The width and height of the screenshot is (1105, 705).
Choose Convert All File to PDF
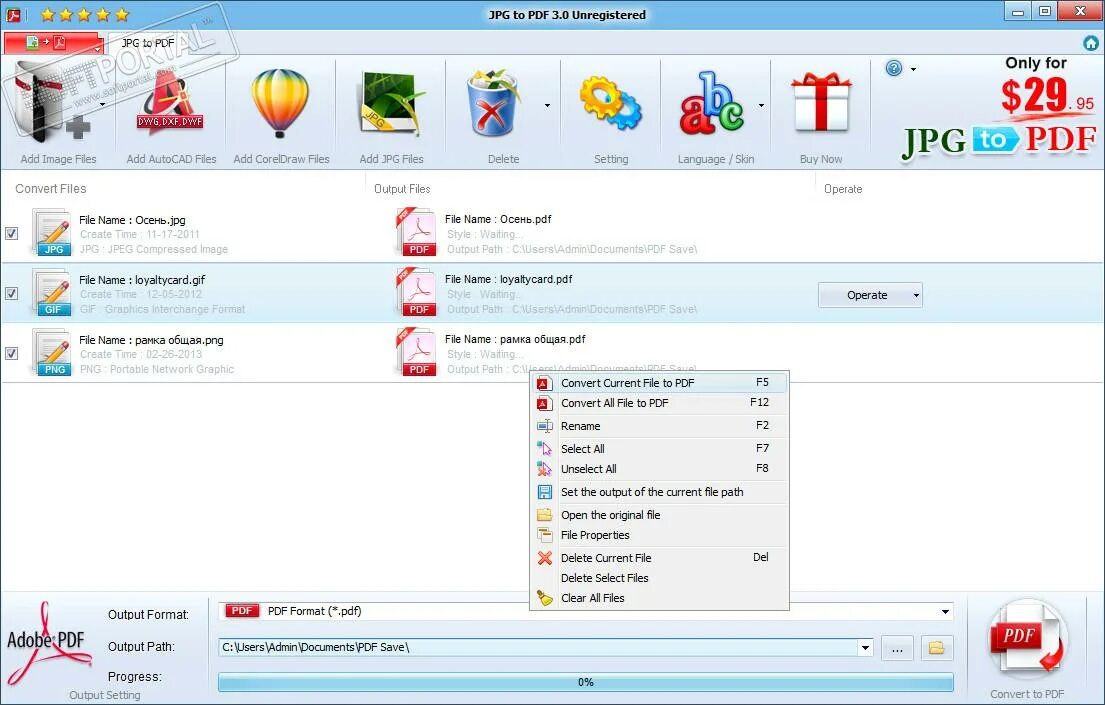(x=659, y=403)
